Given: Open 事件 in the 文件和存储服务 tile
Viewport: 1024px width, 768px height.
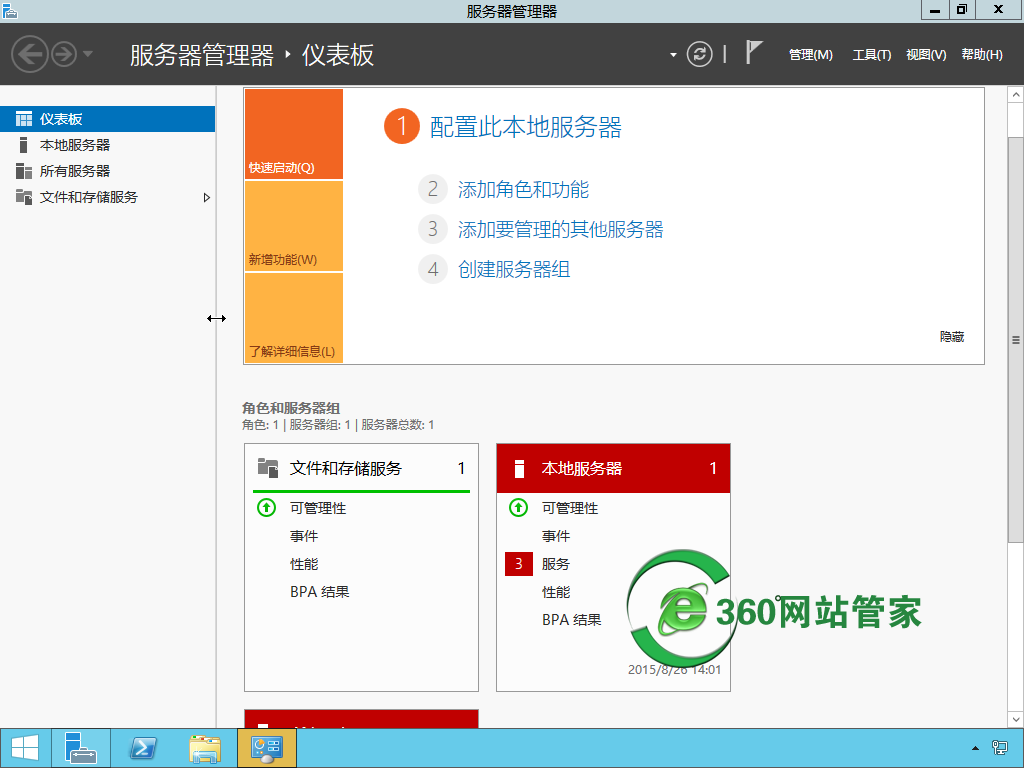Looking at the screenshot, I should click(304, 536).
